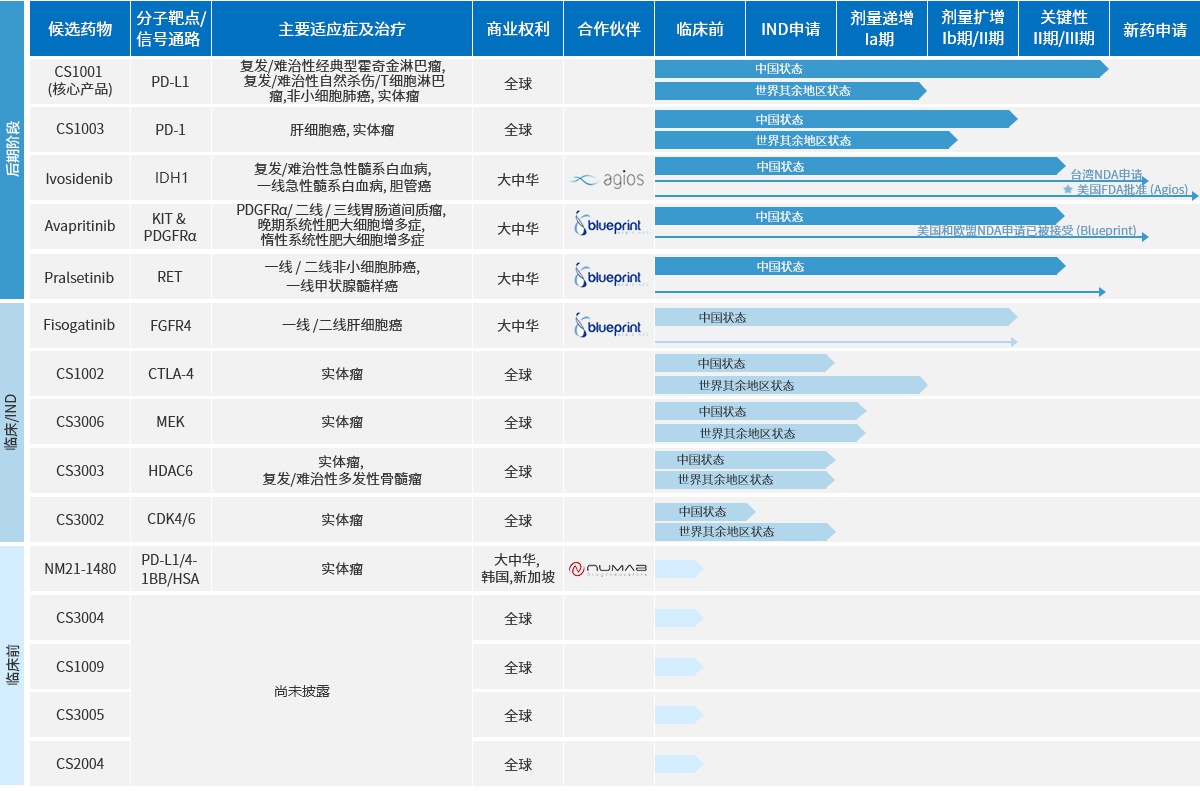Click the 尚未披露 merged cell
This screenshot has height=791, width=1200.
tap(301, 691)
